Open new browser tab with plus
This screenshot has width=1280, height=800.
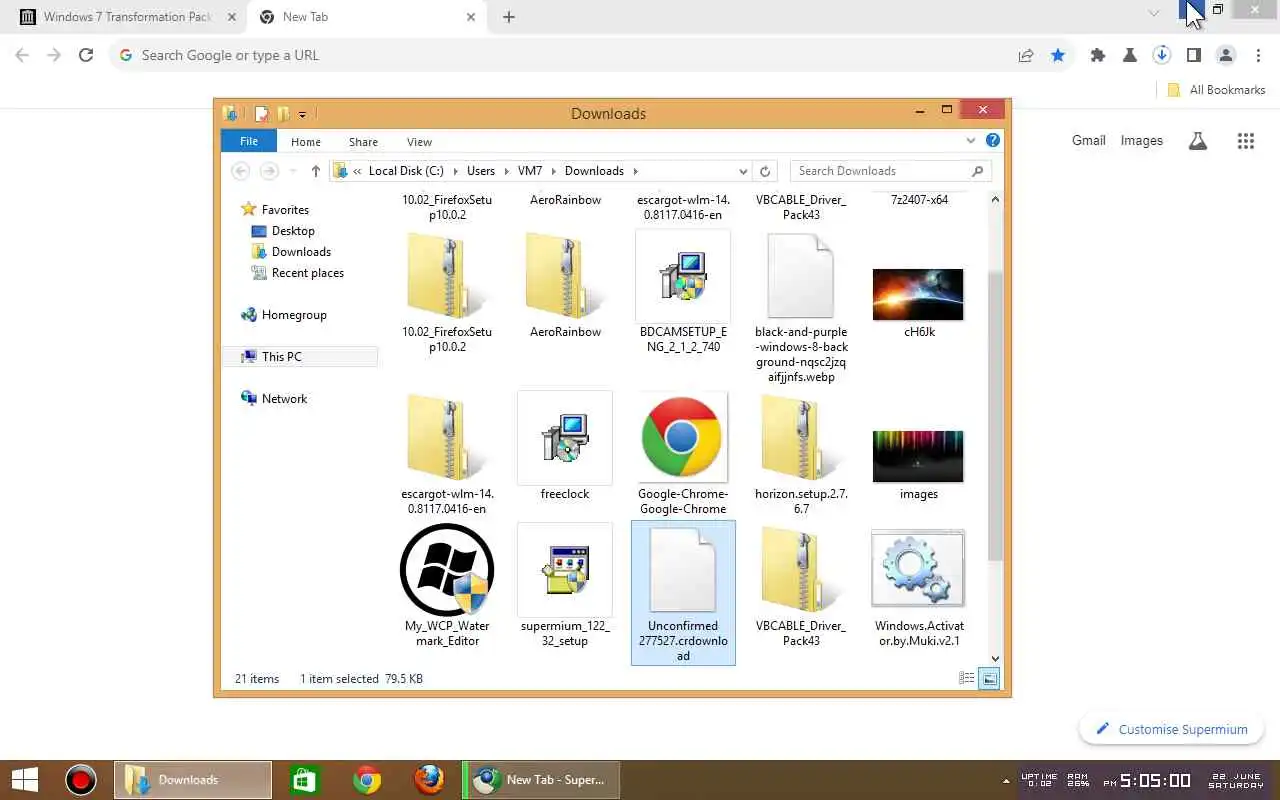[509, 17]
